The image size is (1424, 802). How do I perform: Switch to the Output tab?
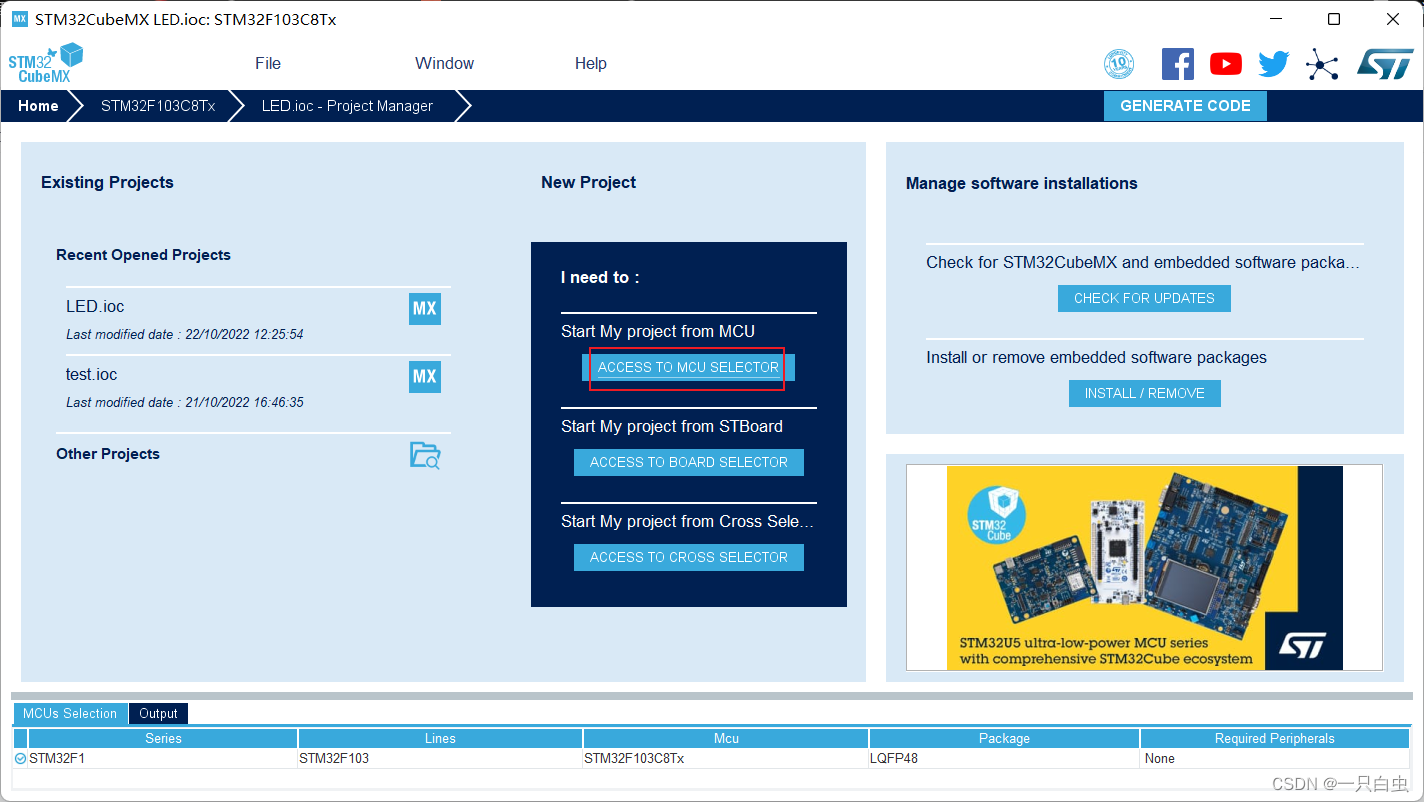click(x=158, y=713)
